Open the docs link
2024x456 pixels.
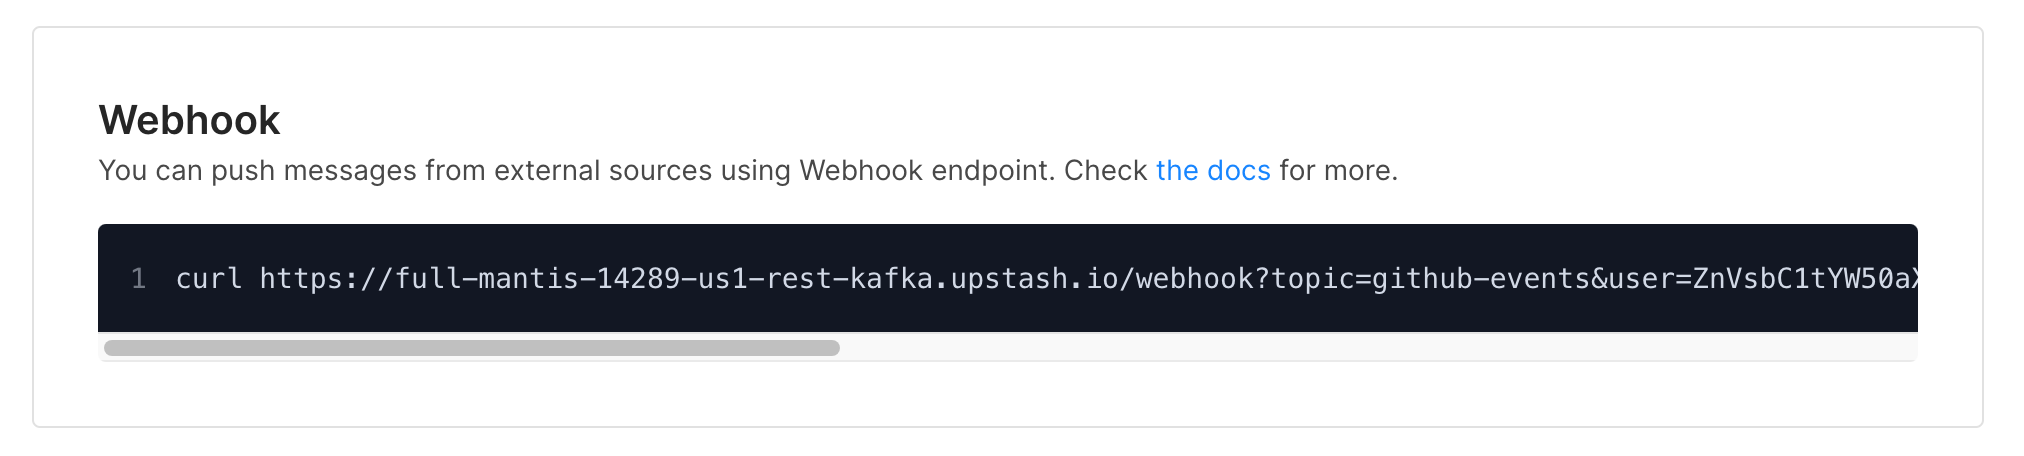pos(1212,171)
